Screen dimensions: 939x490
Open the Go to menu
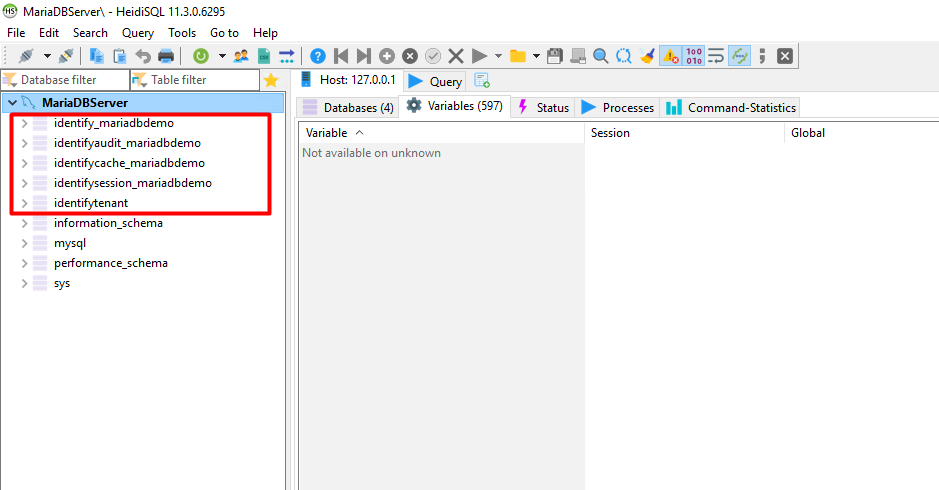pos(225,33)
